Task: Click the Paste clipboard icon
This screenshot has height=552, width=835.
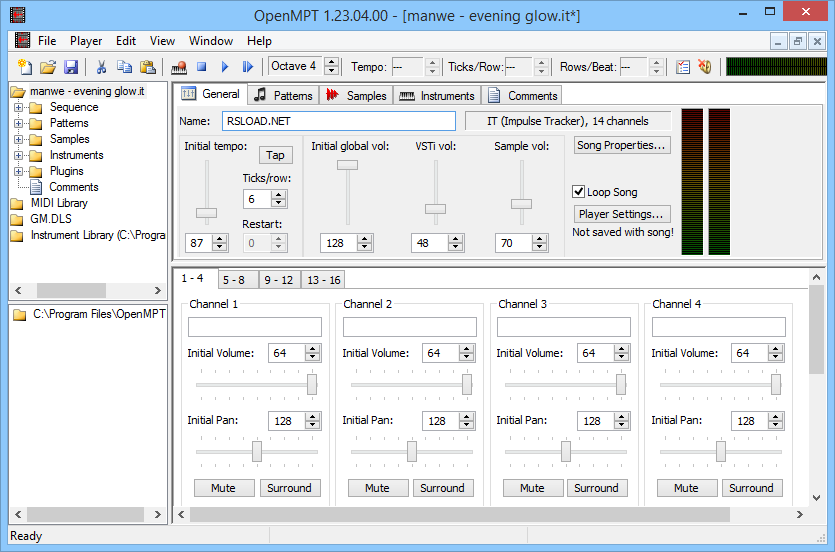Action: 148,67
